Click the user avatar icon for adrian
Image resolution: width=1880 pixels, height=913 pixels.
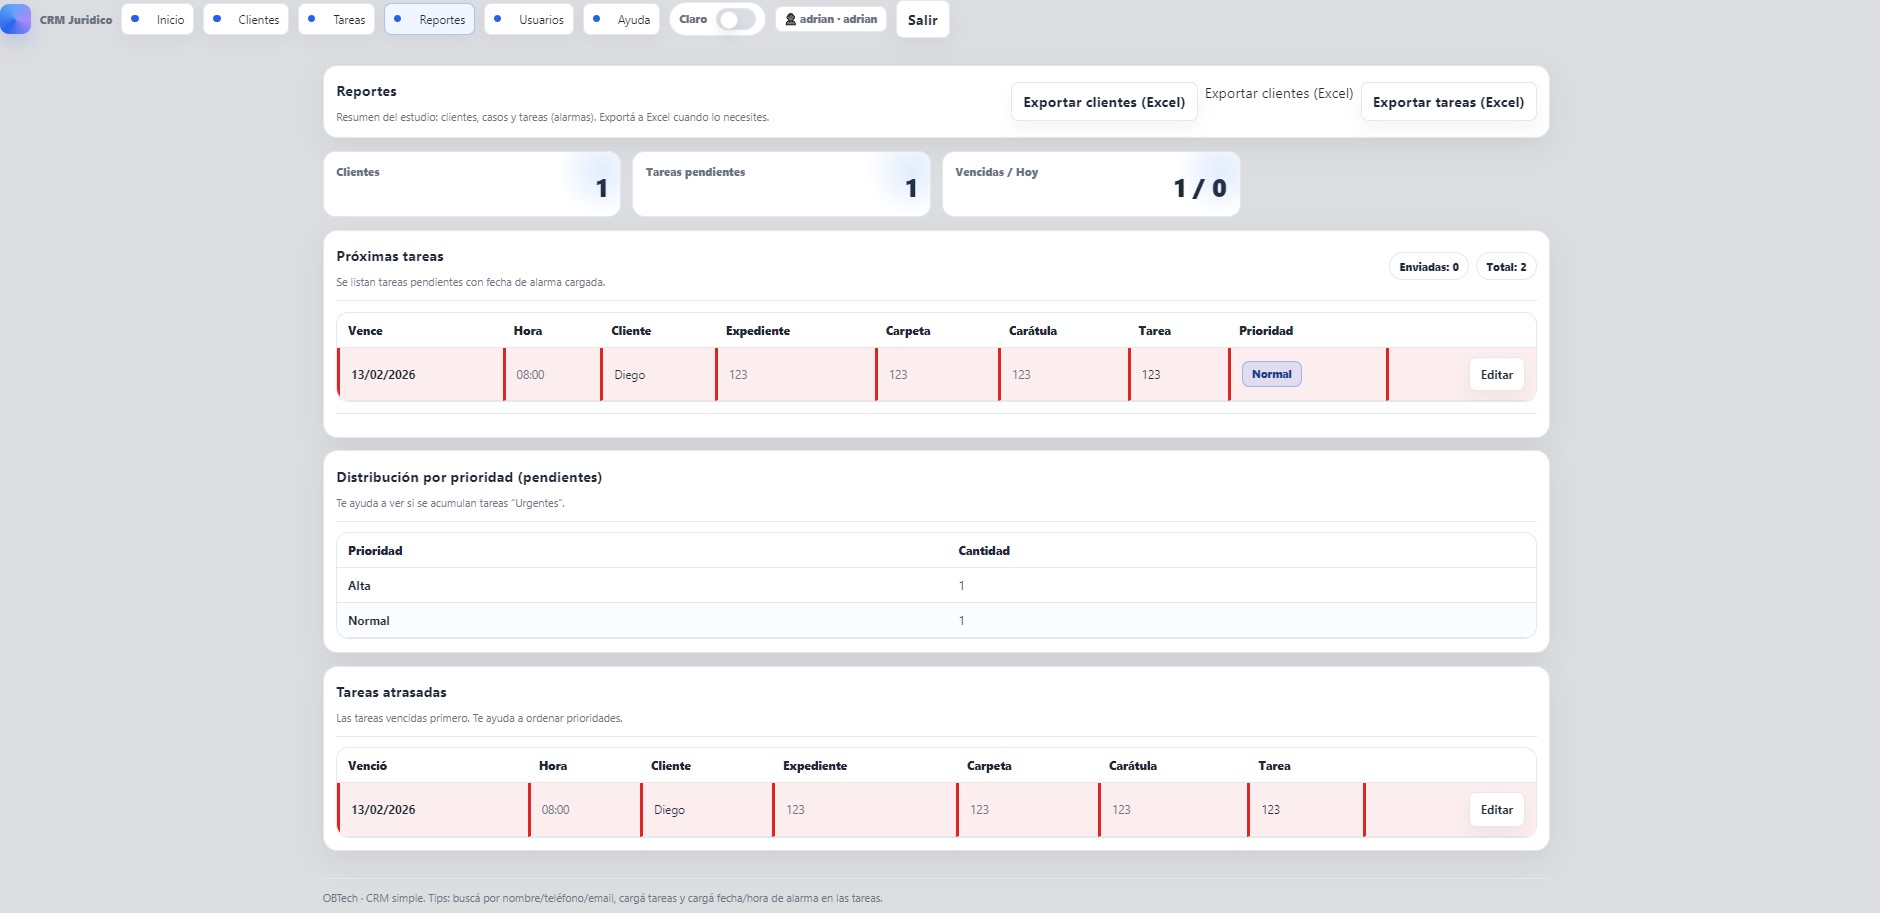pos(791,19)
